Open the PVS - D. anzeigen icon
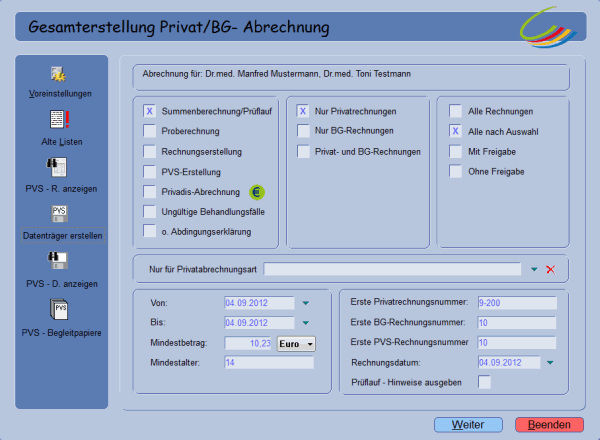The image size is (600, 440). coord(59,261)
